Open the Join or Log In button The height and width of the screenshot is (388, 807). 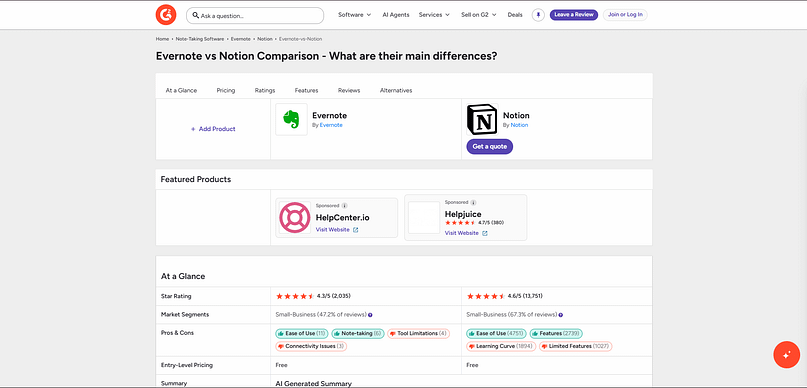click(x=625, y=15)
